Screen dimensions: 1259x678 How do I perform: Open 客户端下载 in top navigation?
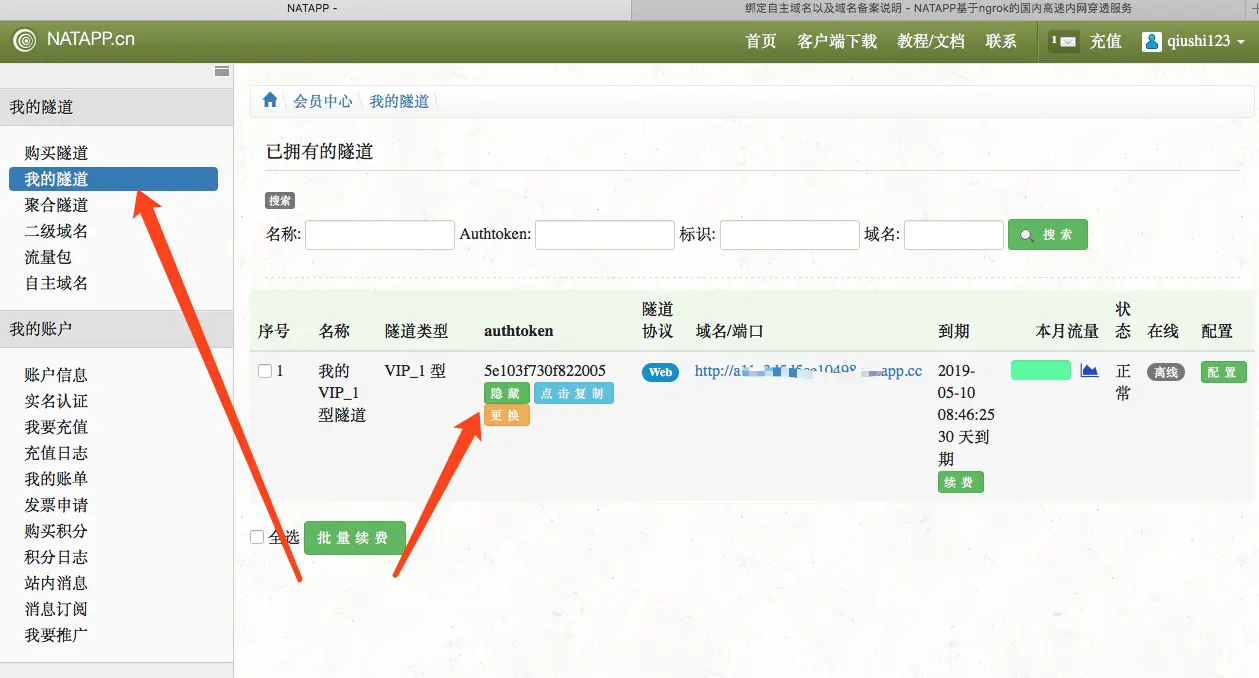[x=837, y=41]
